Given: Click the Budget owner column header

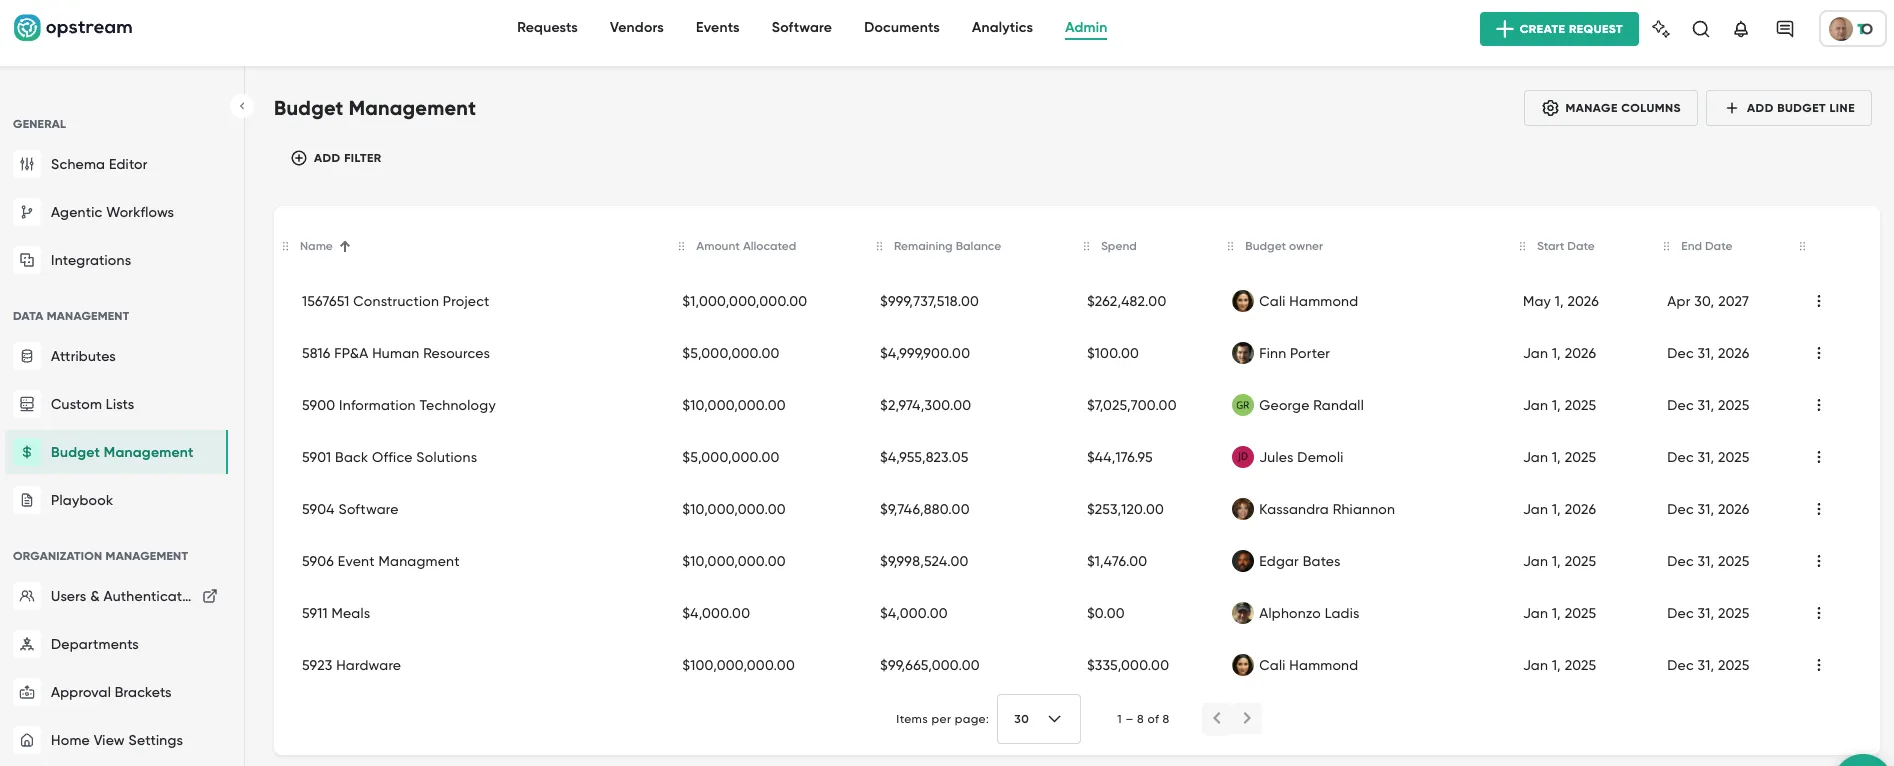Looking at the screenshot, I should coord(1284,246).
